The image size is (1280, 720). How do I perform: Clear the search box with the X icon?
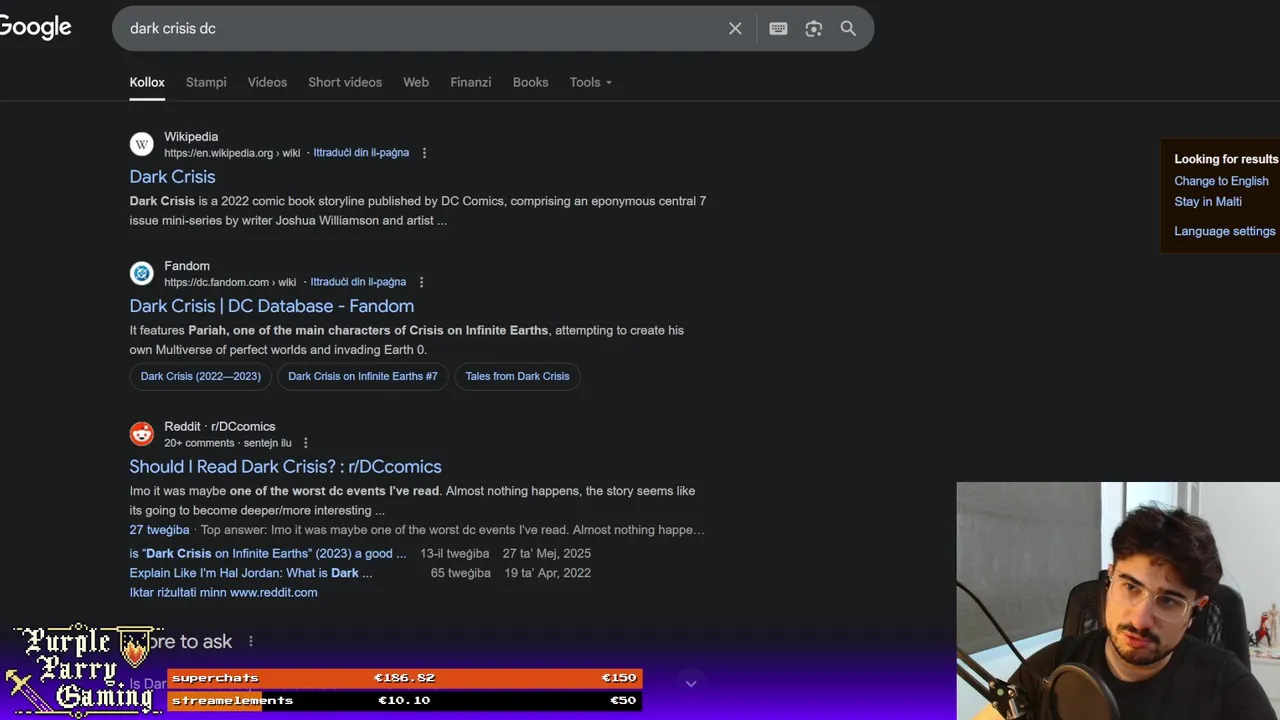735,28
